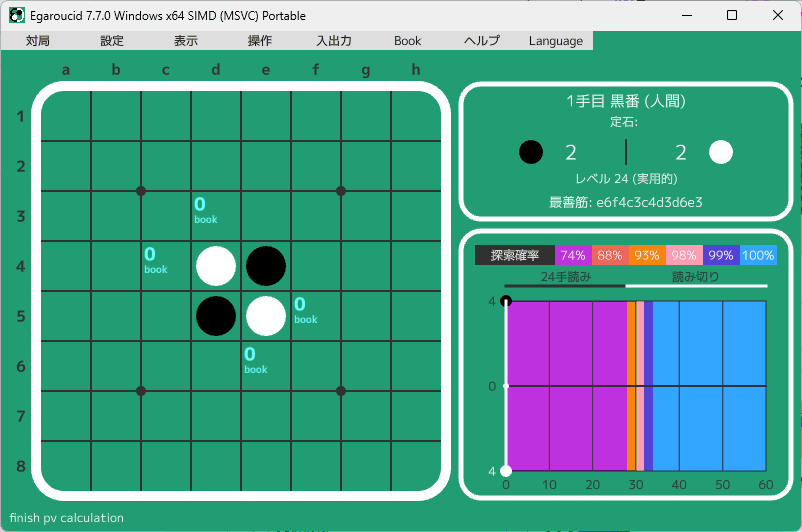Click the black disc on d5
The image size is (802, 532).
tap(216, 315)
